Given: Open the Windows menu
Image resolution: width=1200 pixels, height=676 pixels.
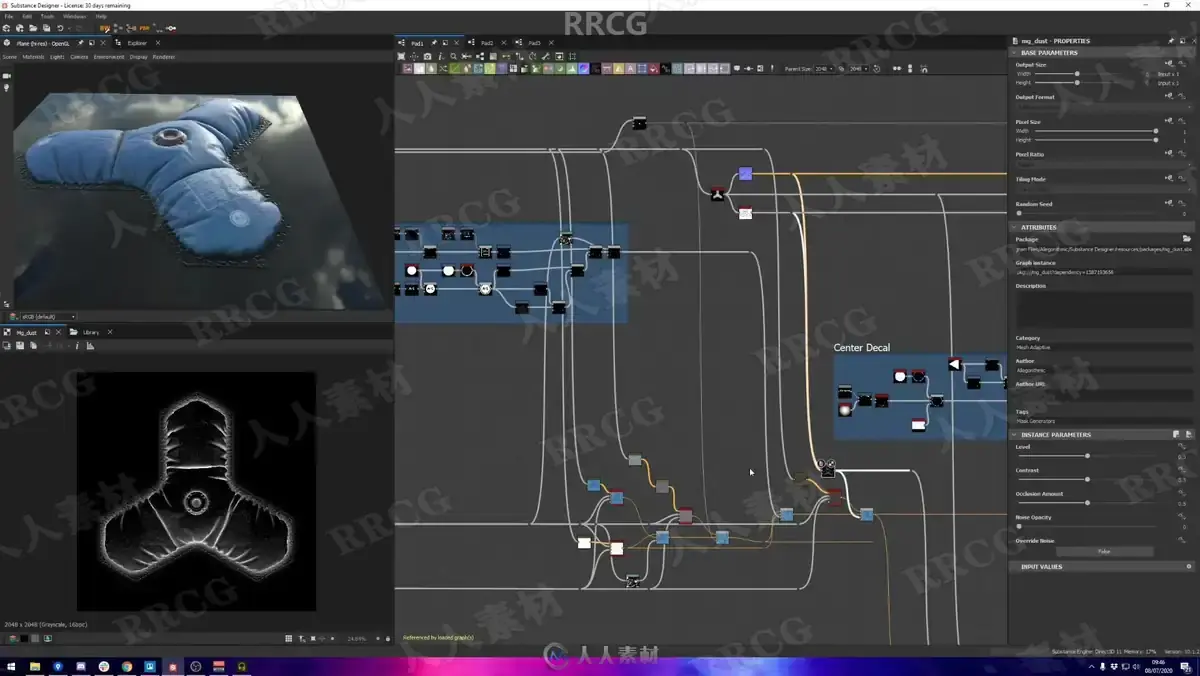Looking at the screenshot, I should click(x=74, y=17).
